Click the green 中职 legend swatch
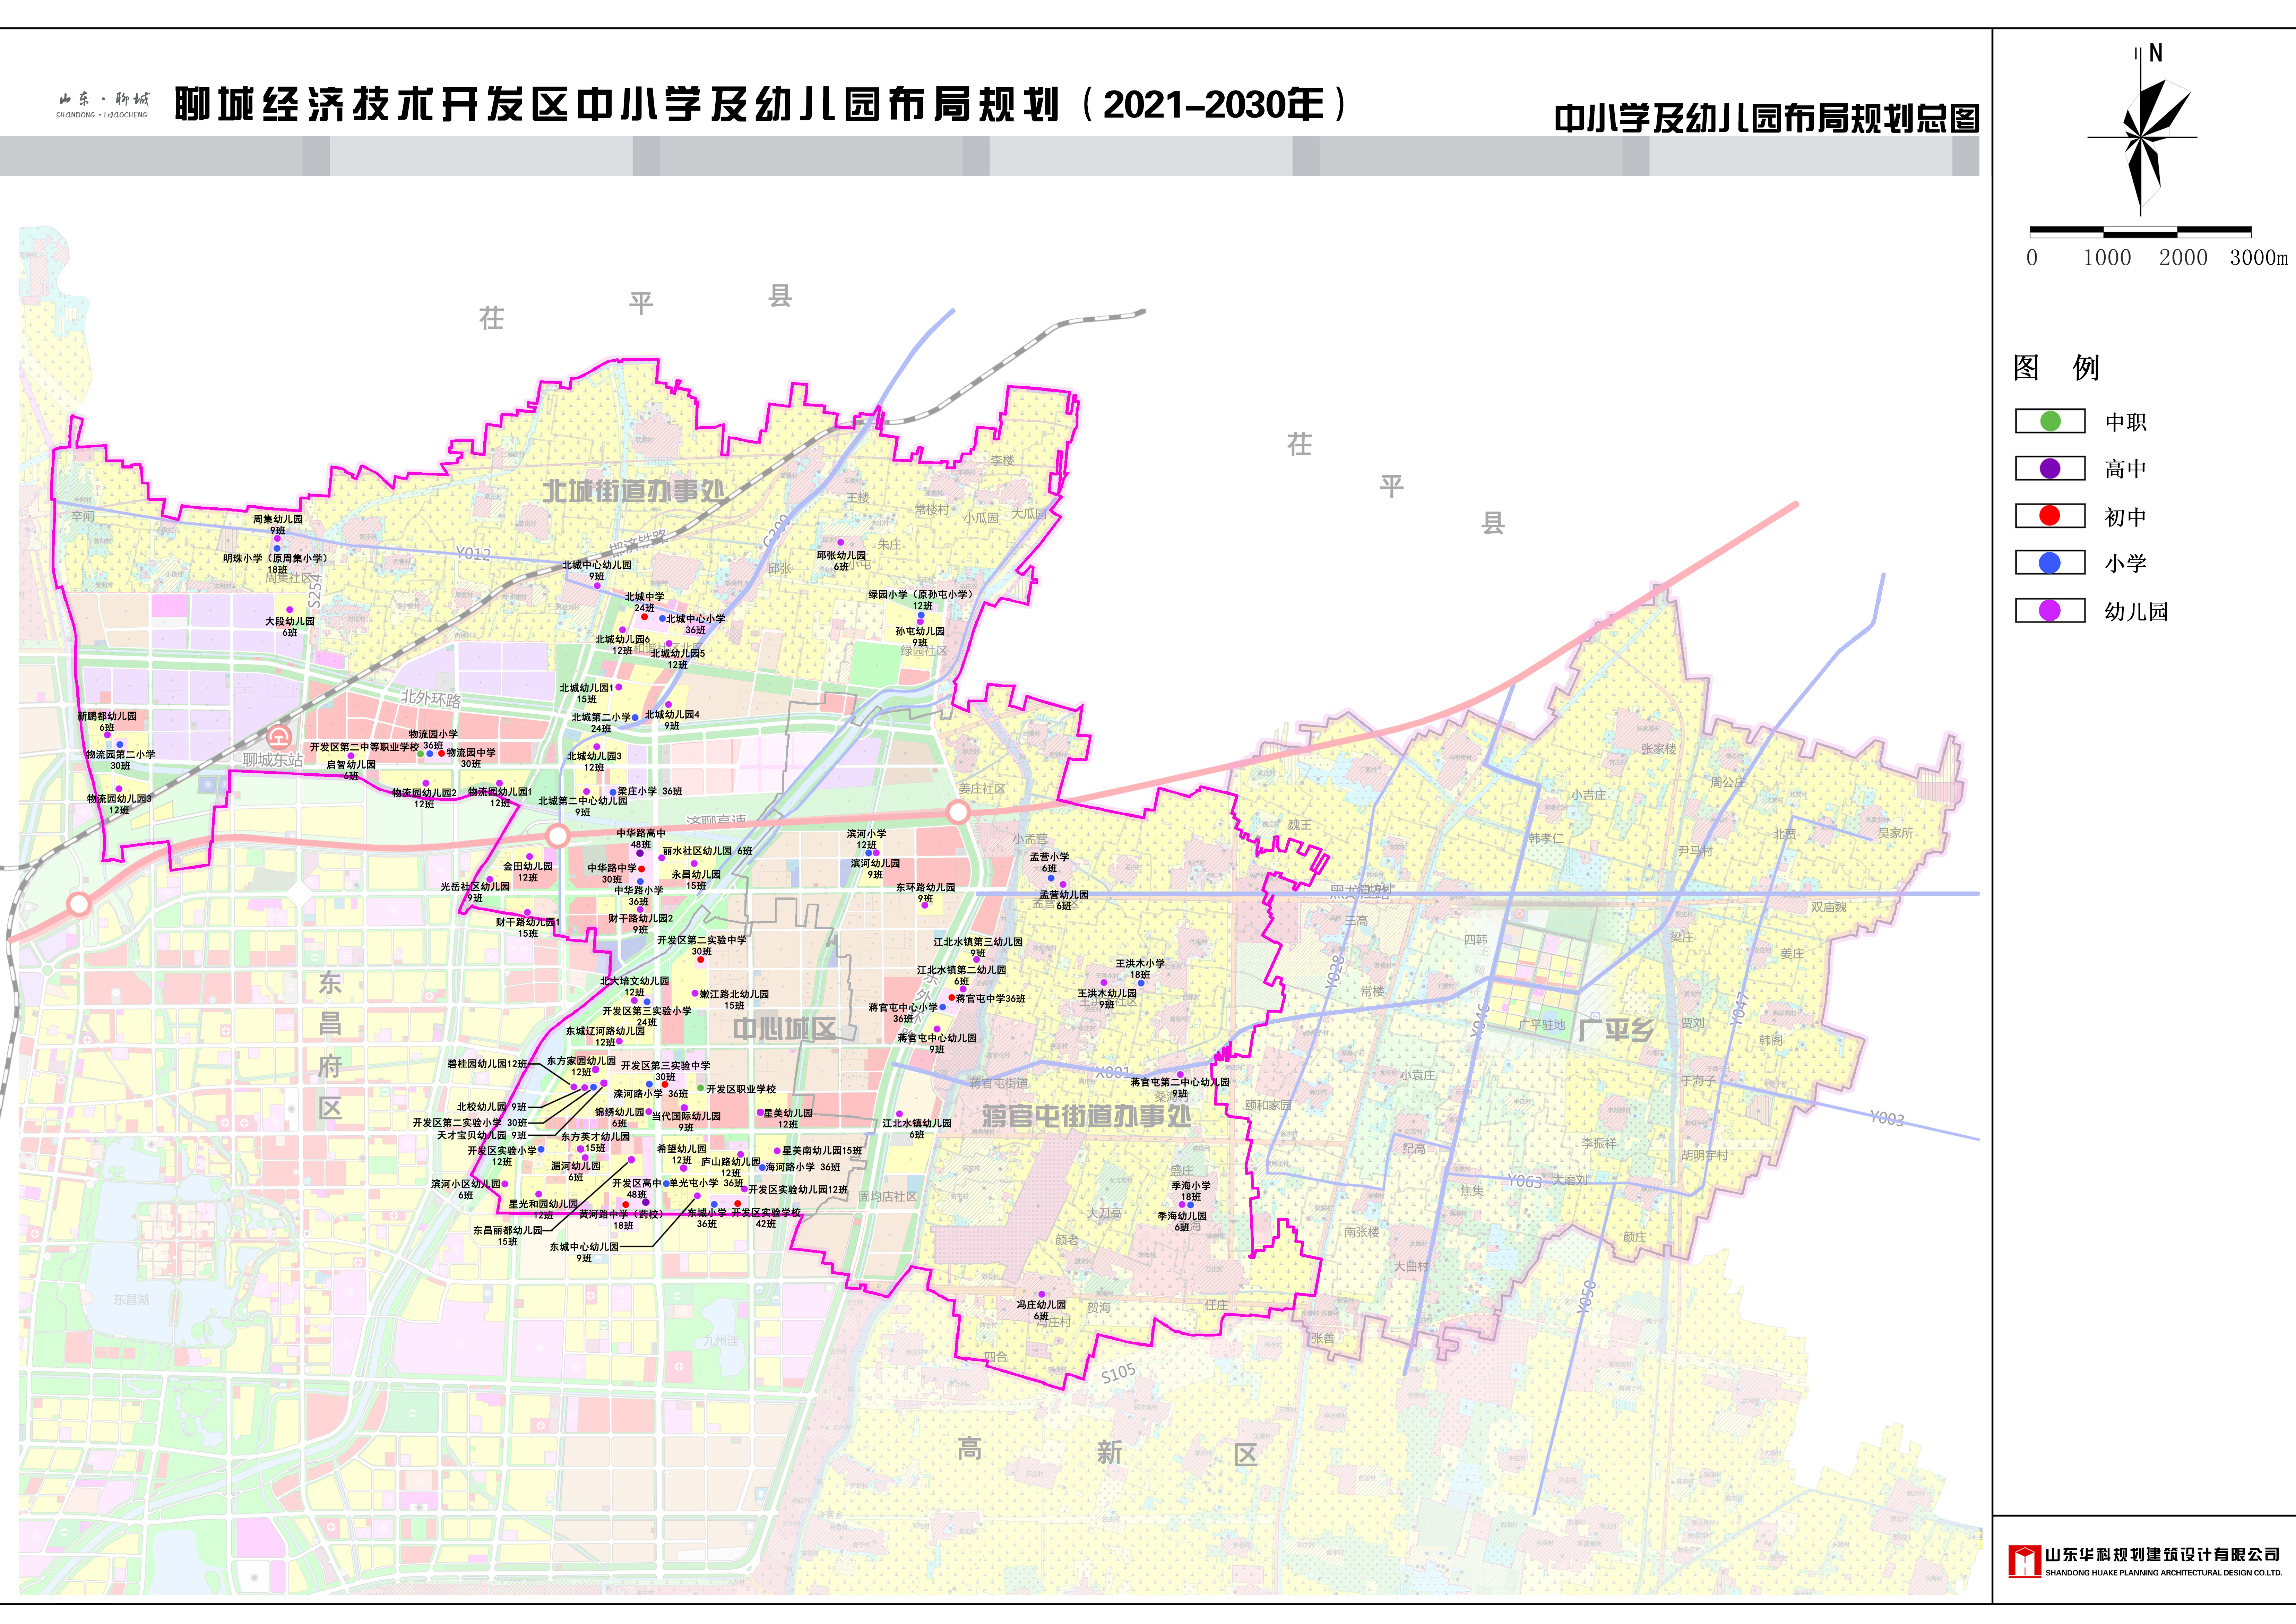The image size is (2296, 1624). pos(2049,421)
